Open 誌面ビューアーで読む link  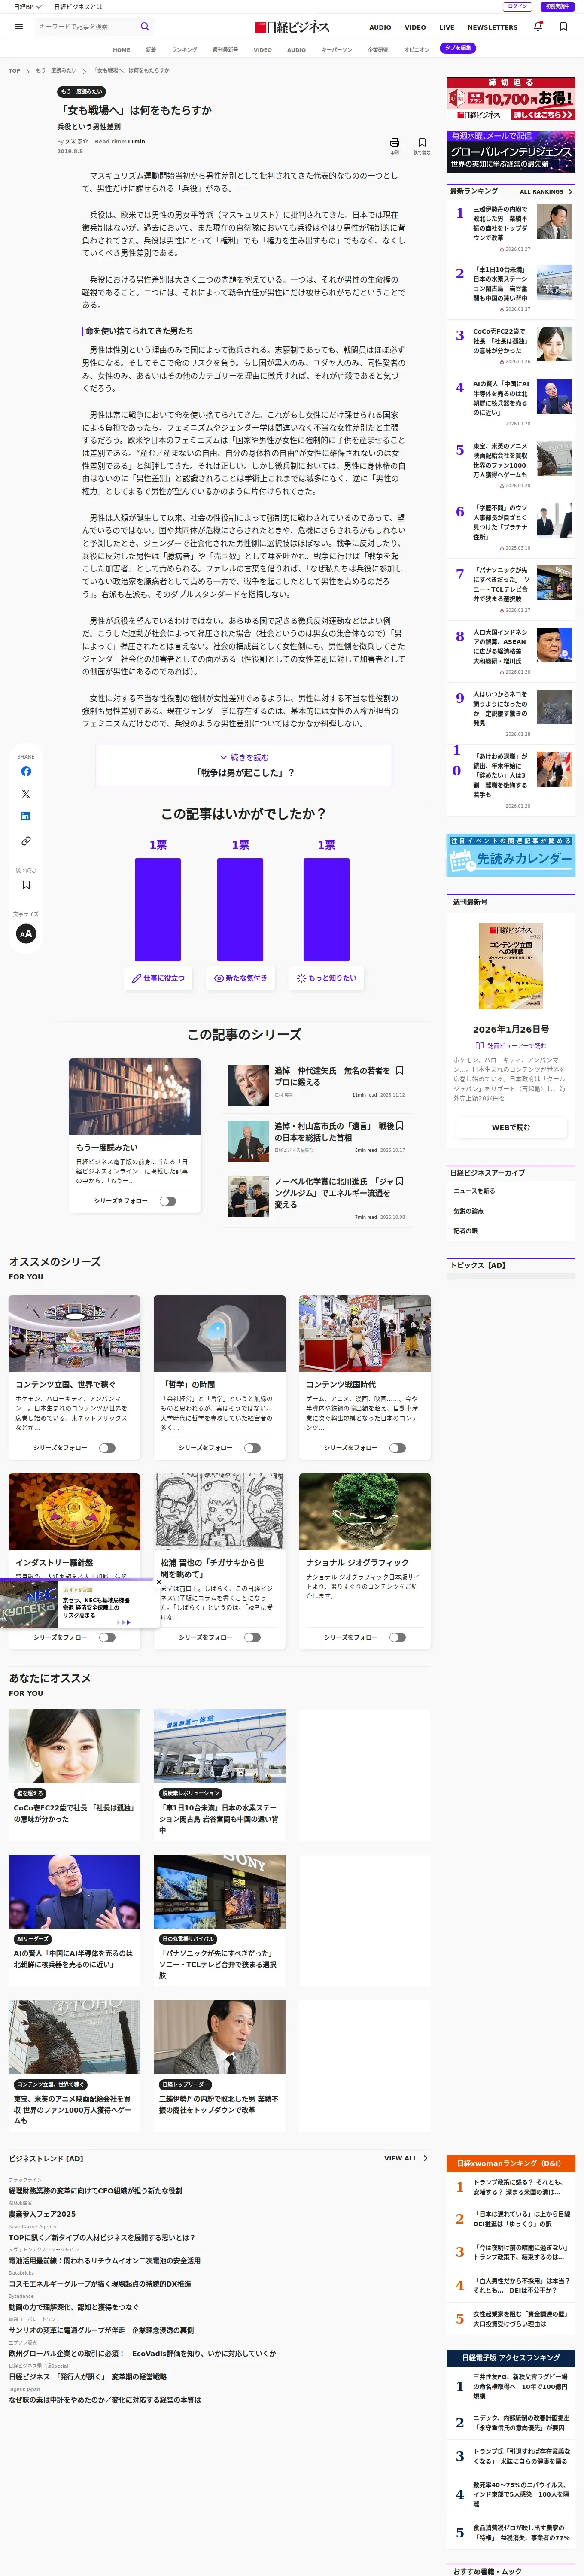[x=511, y=1045]
